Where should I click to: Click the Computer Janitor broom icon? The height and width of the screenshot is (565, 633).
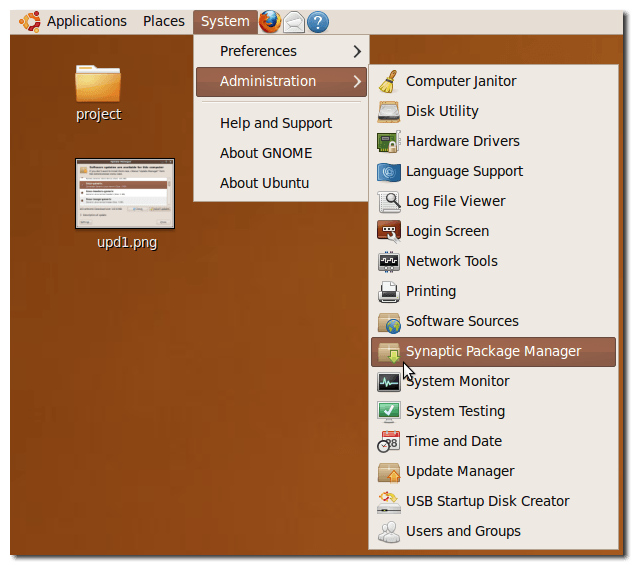(x=389, y=82)
